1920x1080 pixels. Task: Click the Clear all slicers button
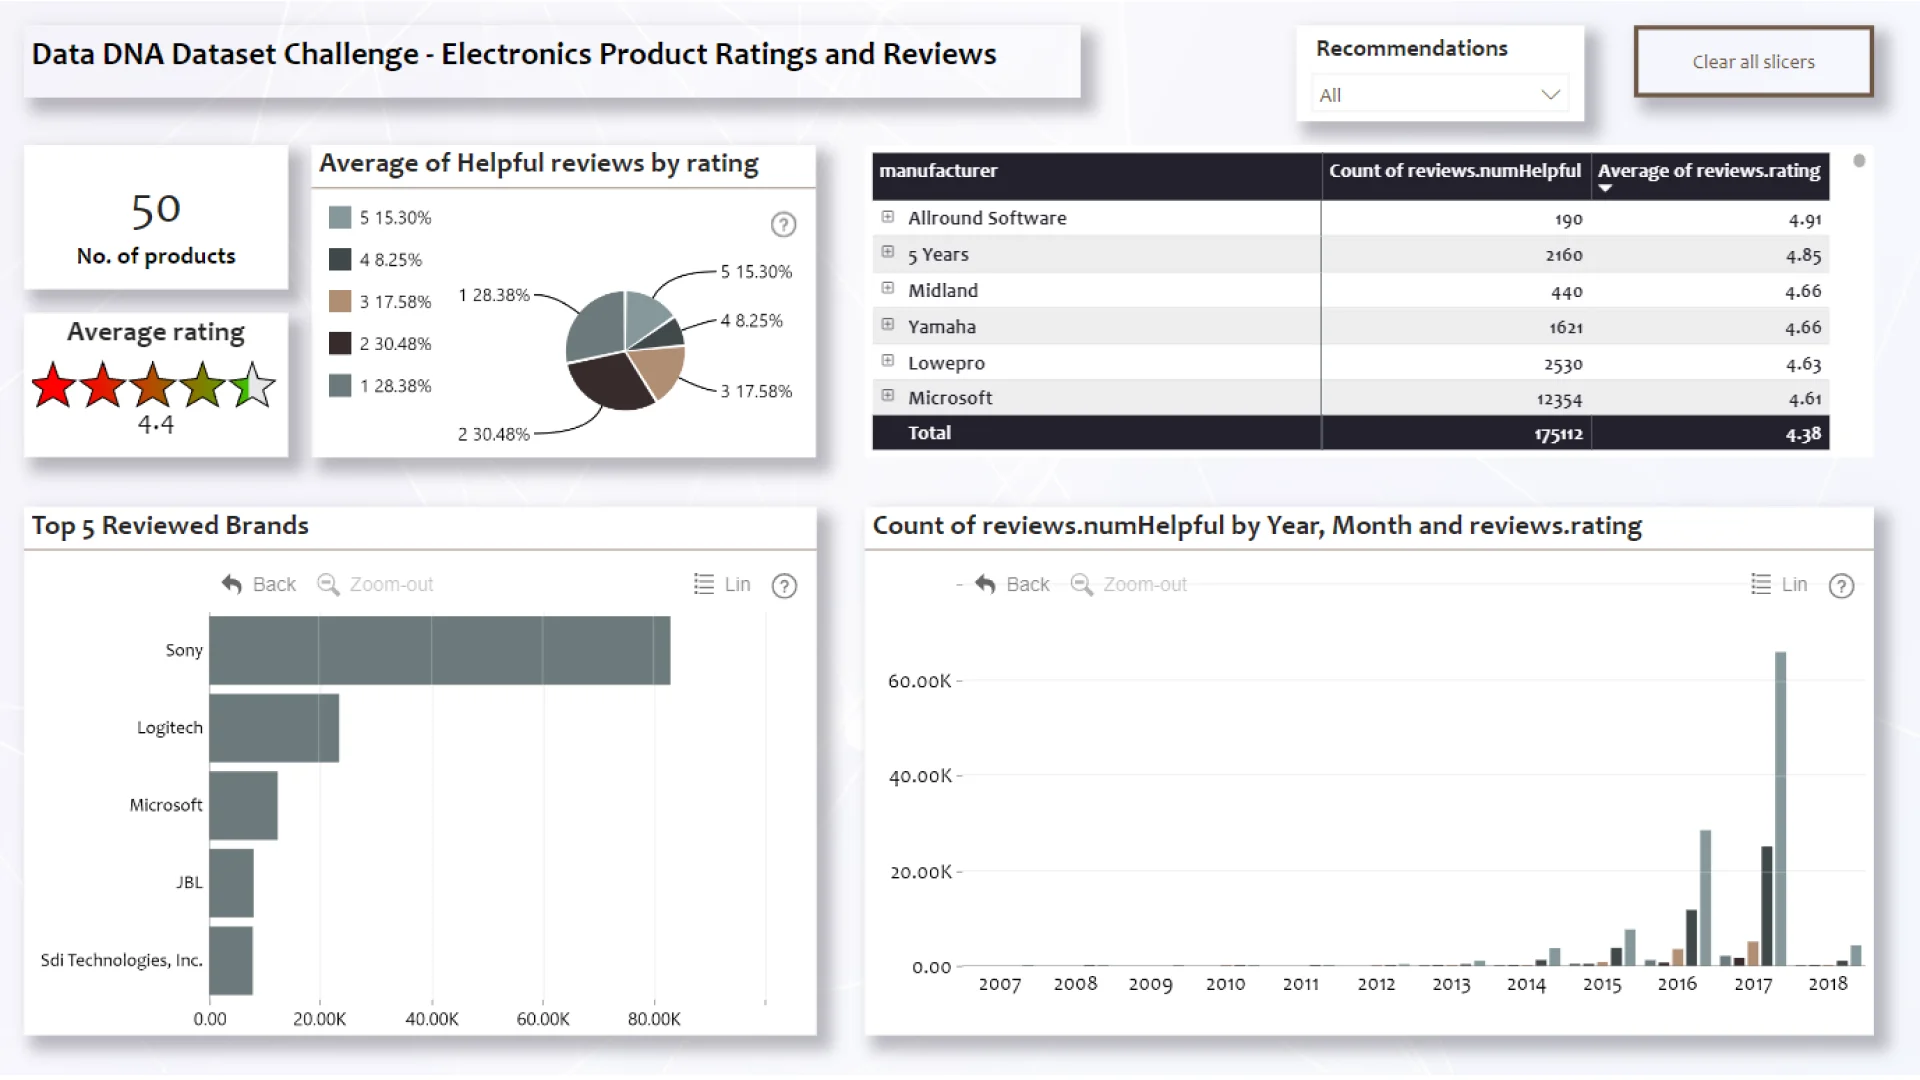(x=1753, y=62)
